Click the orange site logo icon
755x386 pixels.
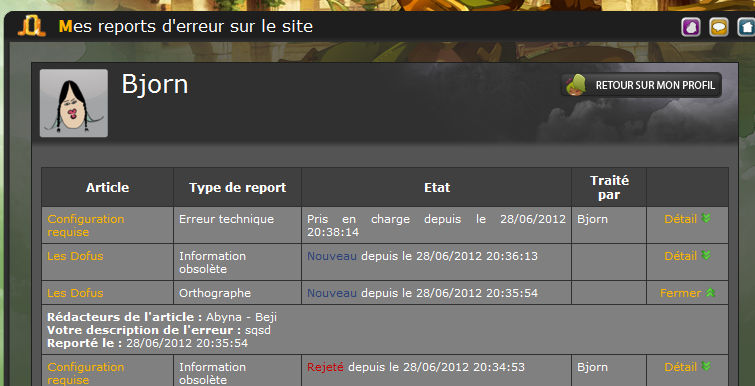[32, 26]
